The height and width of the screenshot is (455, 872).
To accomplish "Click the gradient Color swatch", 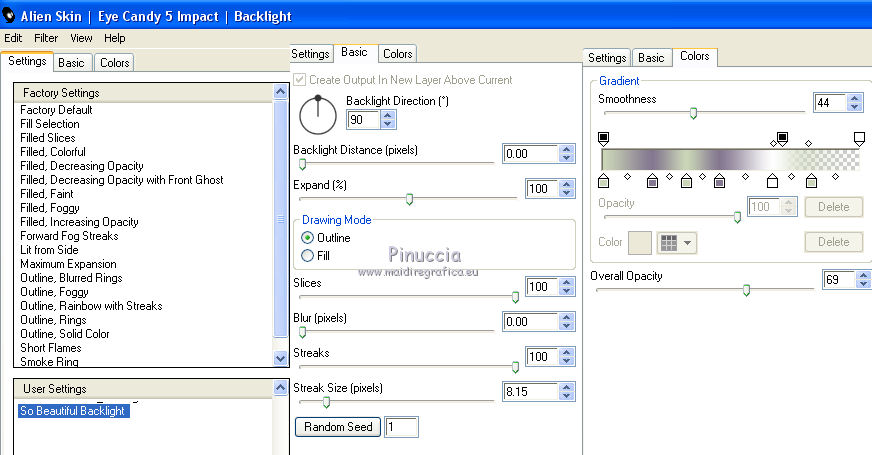I will pos(640,243).
